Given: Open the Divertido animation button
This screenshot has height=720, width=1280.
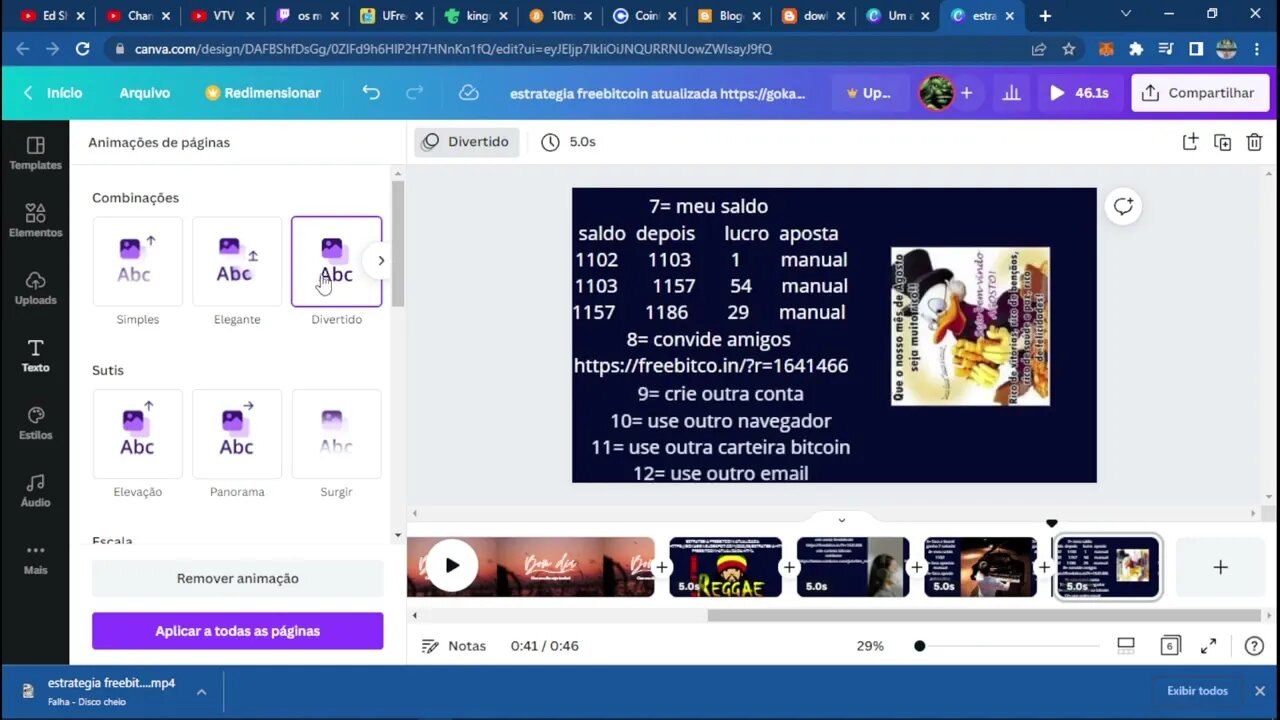Looking at the screenshot, I should [466, 142].
